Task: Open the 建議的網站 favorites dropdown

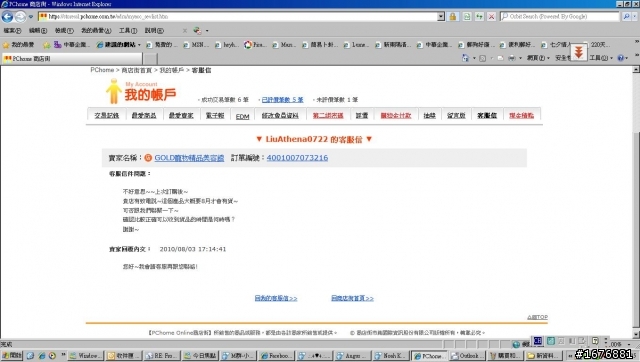Action: pos(118,44)
